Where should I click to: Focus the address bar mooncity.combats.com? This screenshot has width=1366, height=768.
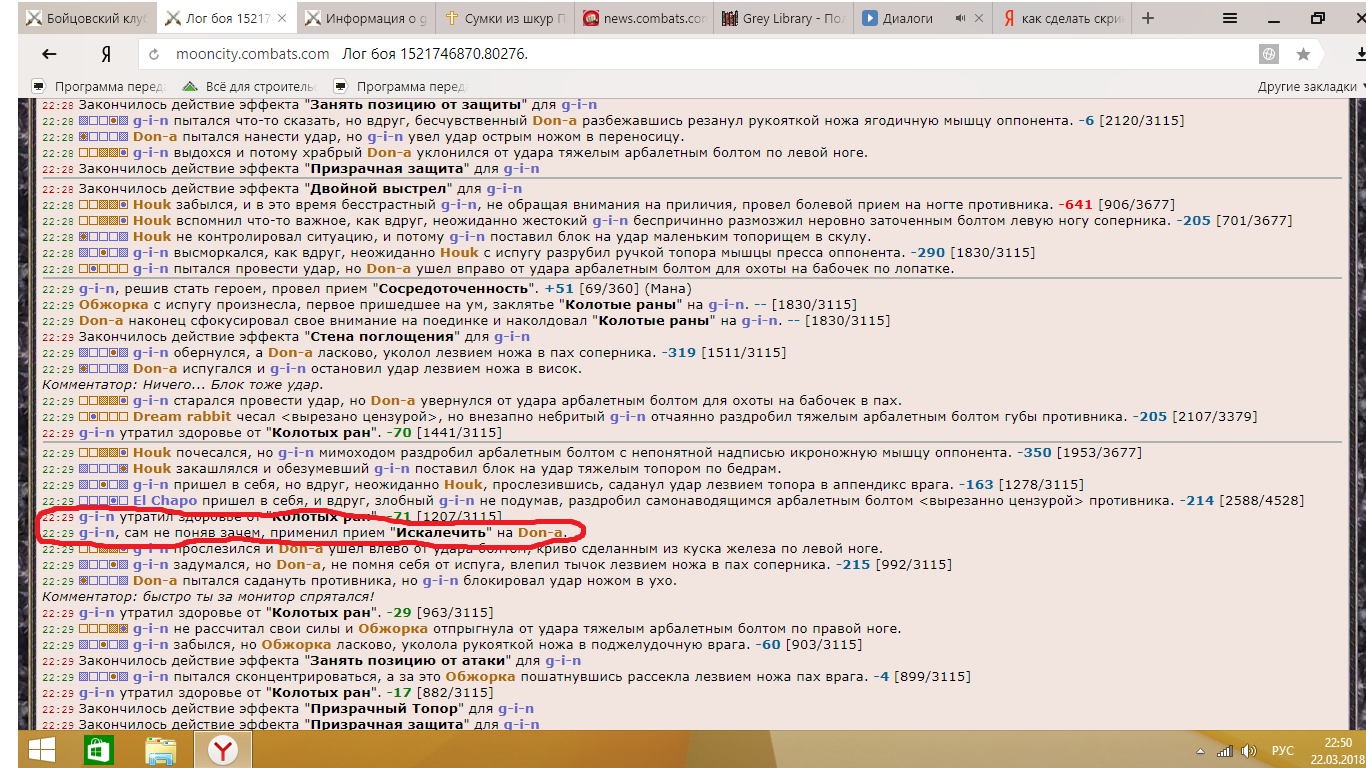click(x=253, y=55)
